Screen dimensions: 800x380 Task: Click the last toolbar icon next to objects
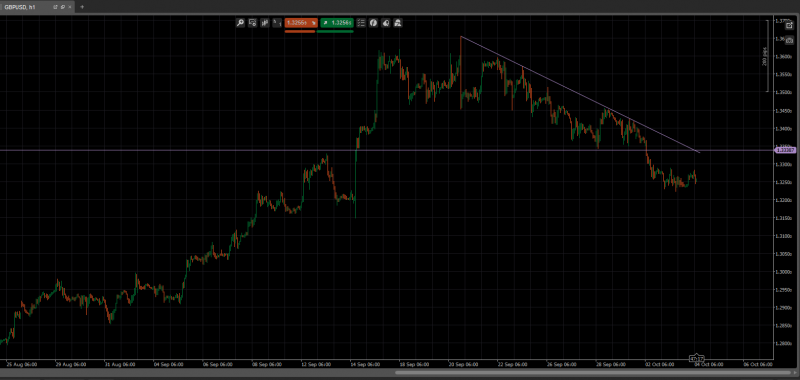(398, 23)
